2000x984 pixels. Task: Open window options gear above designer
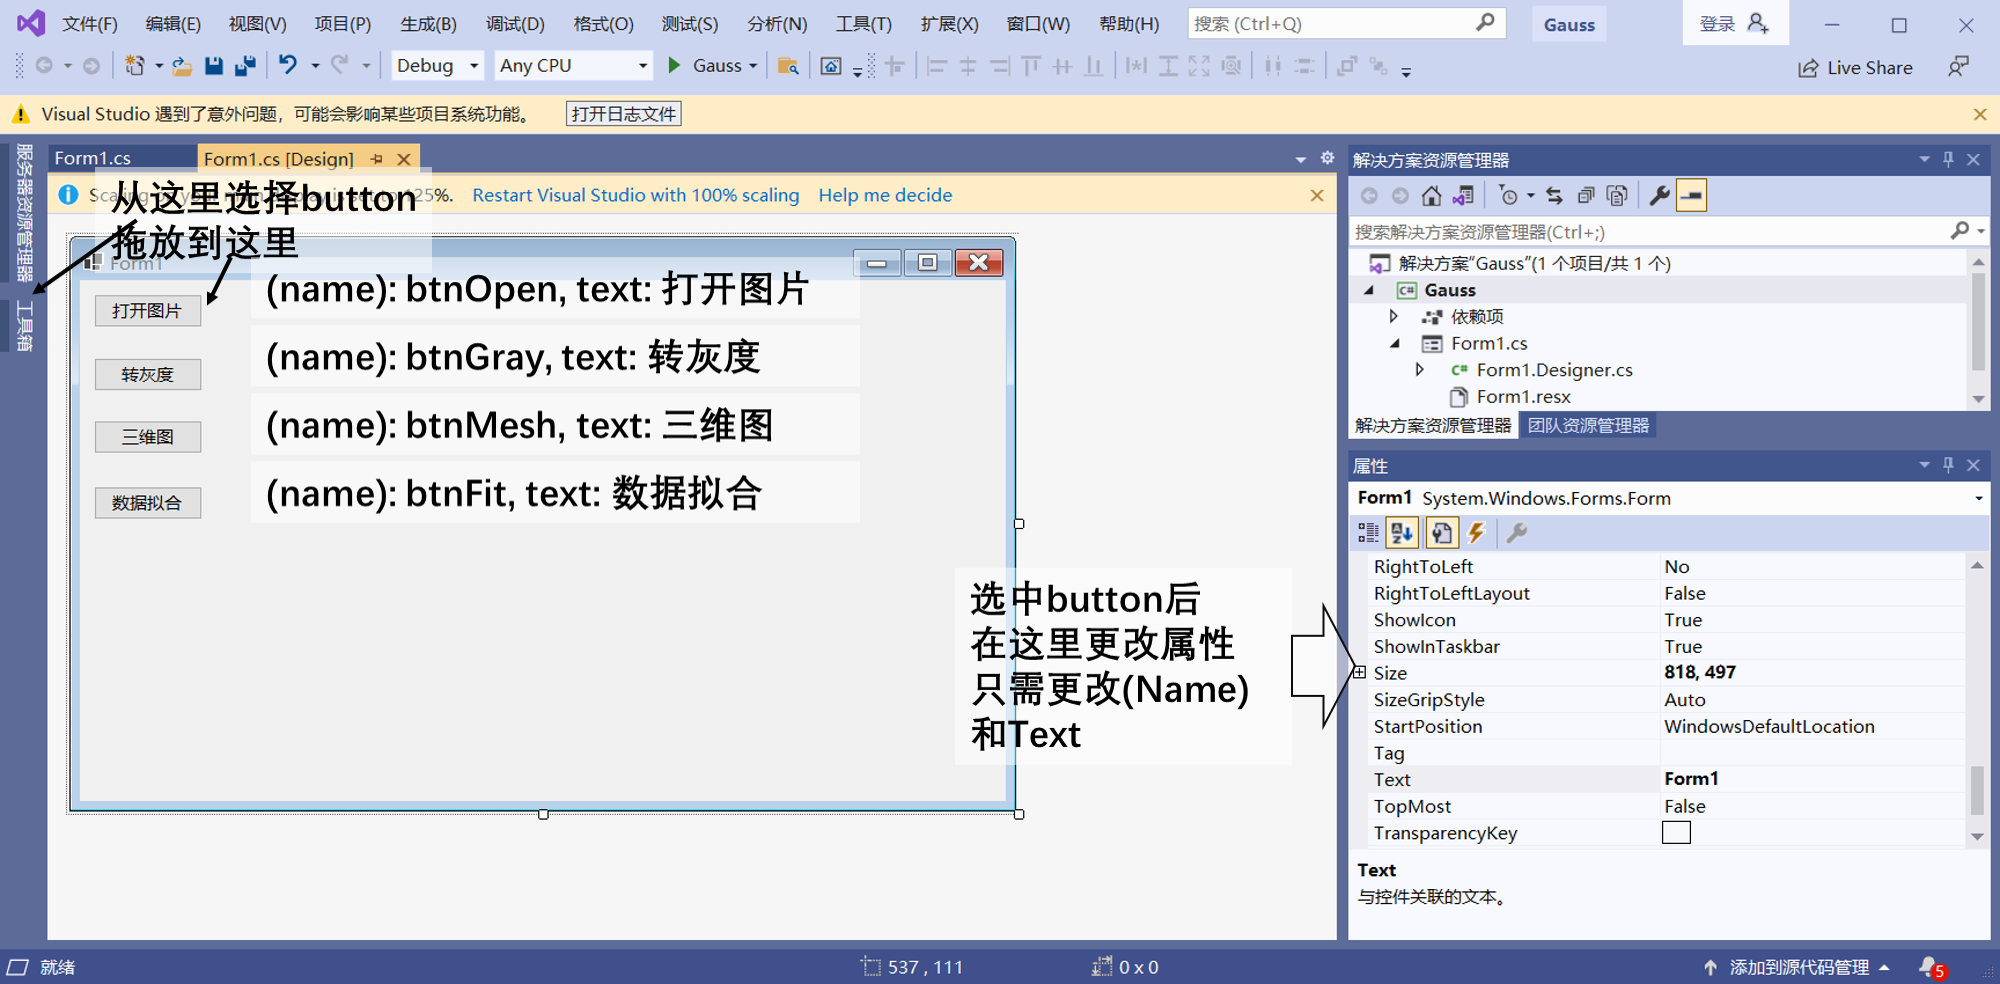[x=1327, y=158]
